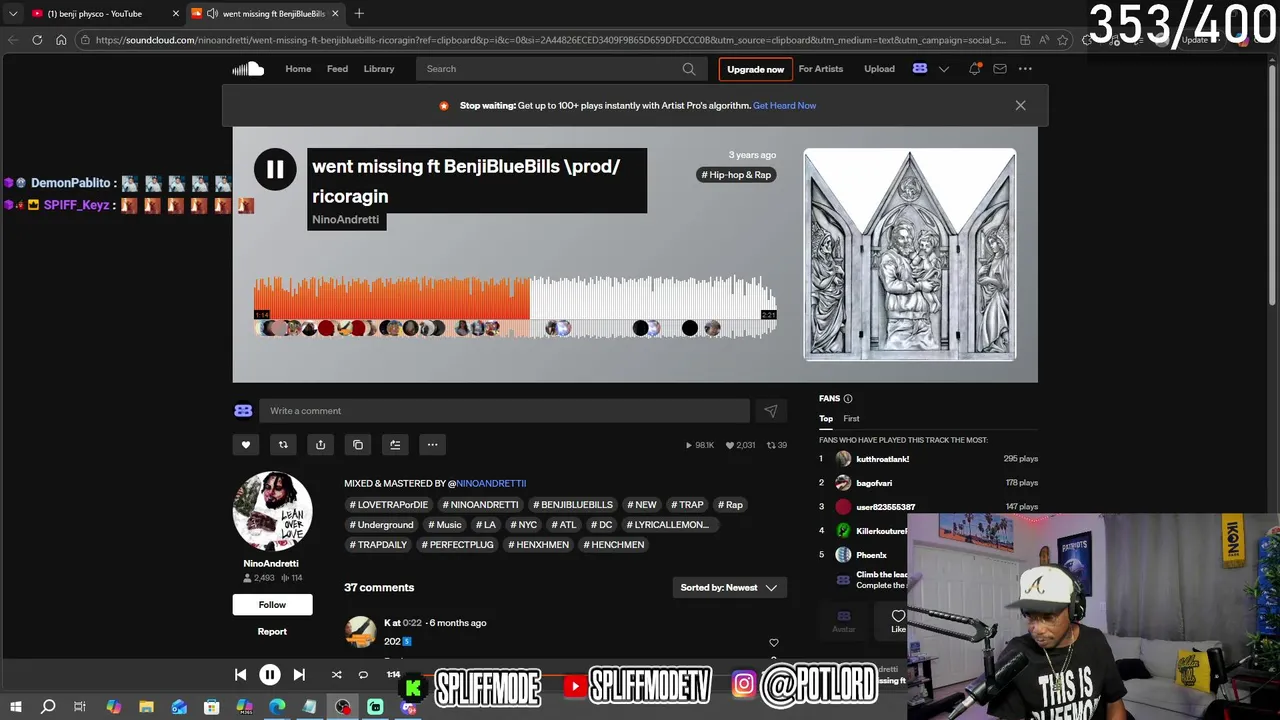Like the track using the heart button

246,445
